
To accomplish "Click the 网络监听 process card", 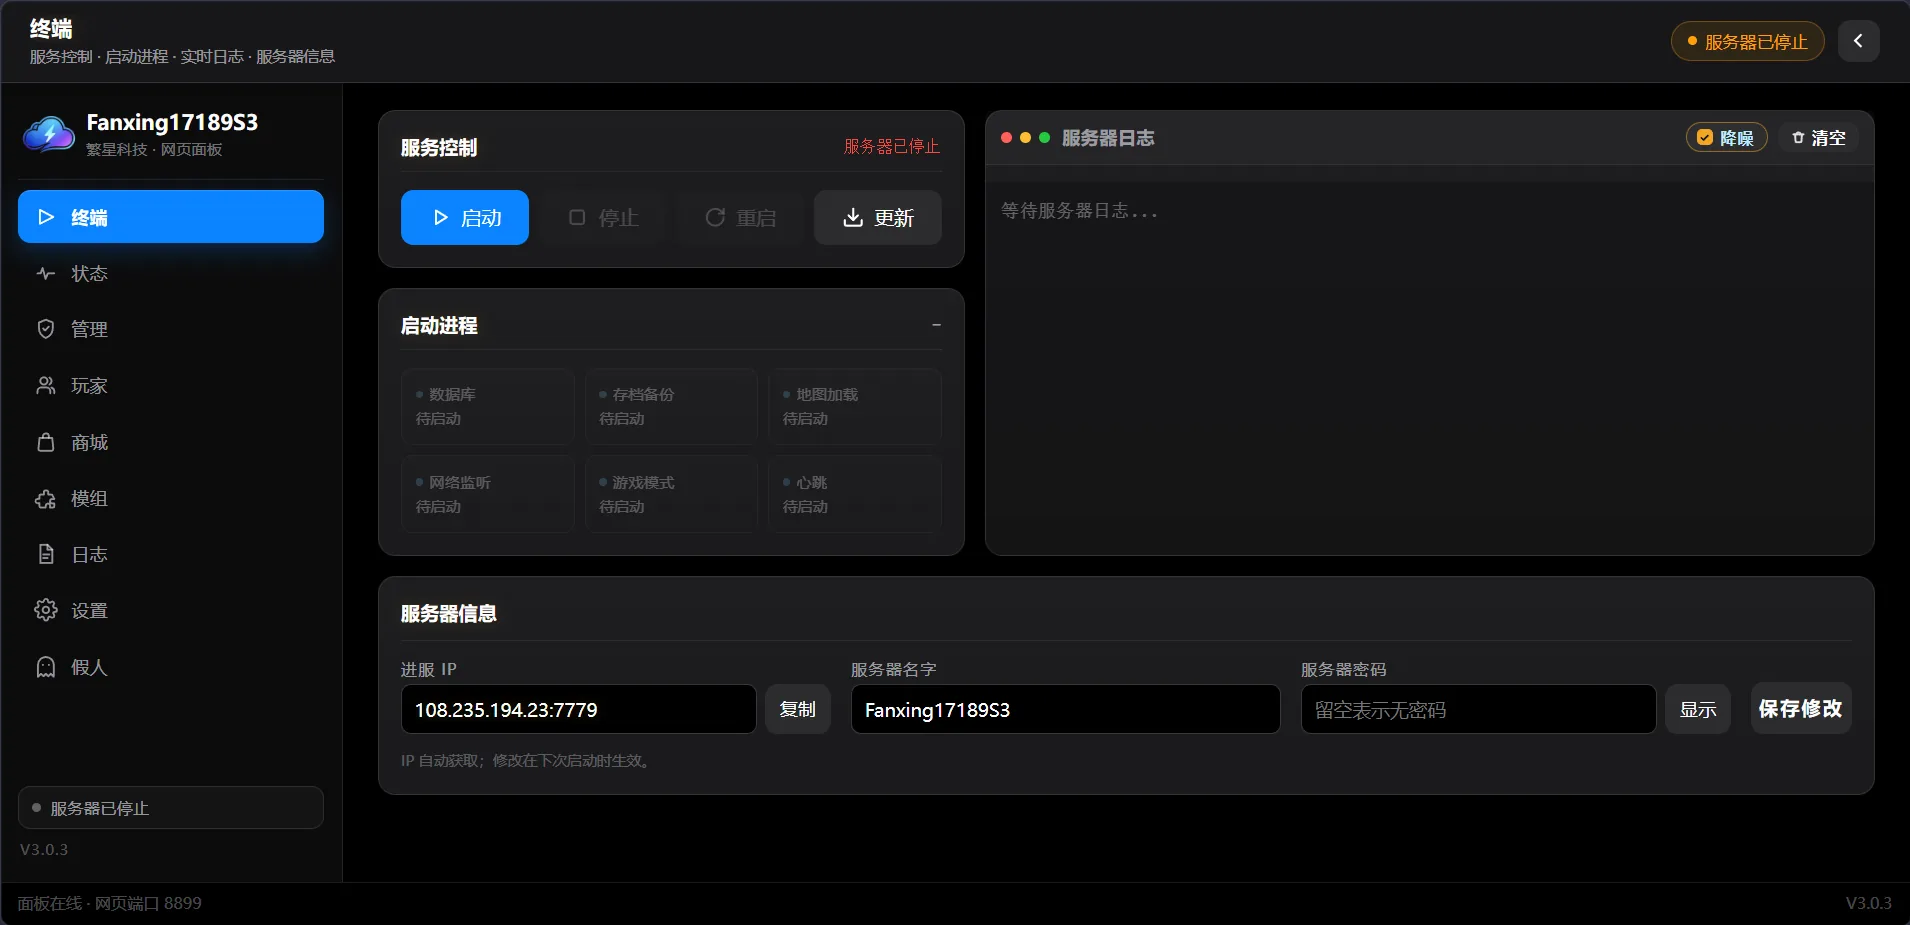I will coord(488,494).
